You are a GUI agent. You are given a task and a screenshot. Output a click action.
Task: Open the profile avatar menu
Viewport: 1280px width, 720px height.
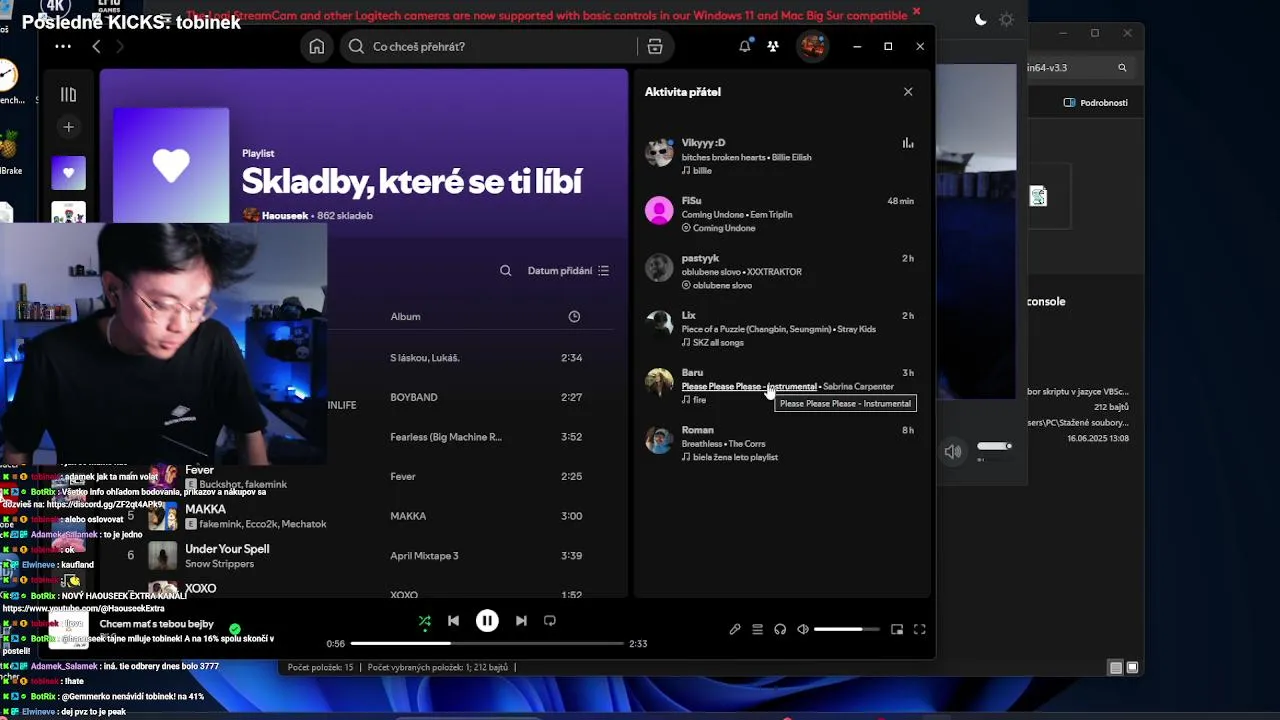(812, 46)
